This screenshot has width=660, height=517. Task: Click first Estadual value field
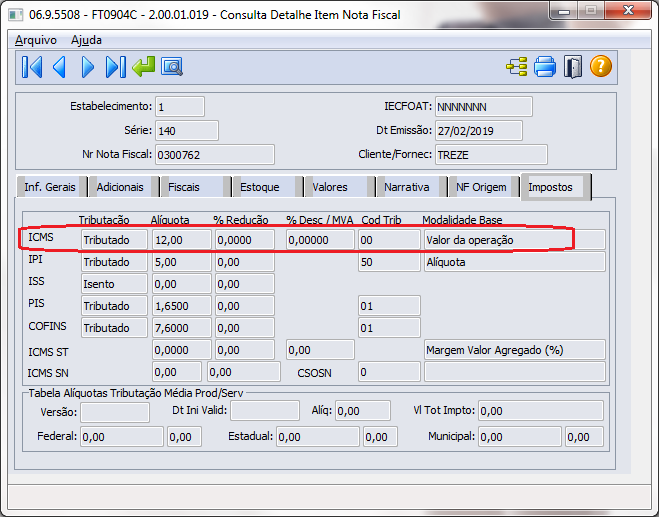pos(318,437)
